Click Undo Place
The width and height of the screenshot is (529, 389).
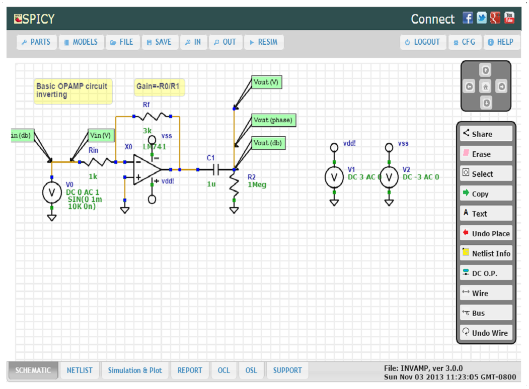486,233
